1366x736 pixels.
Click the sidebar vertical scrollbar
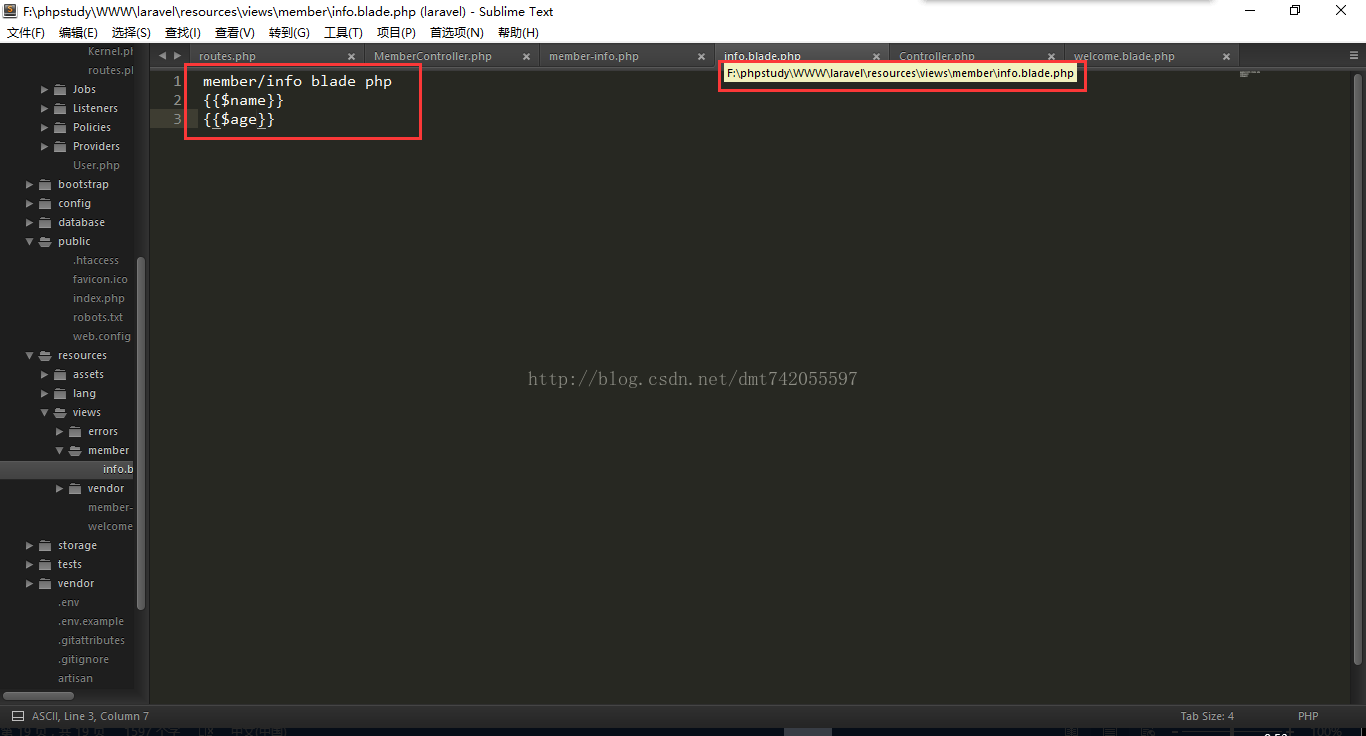141,434
